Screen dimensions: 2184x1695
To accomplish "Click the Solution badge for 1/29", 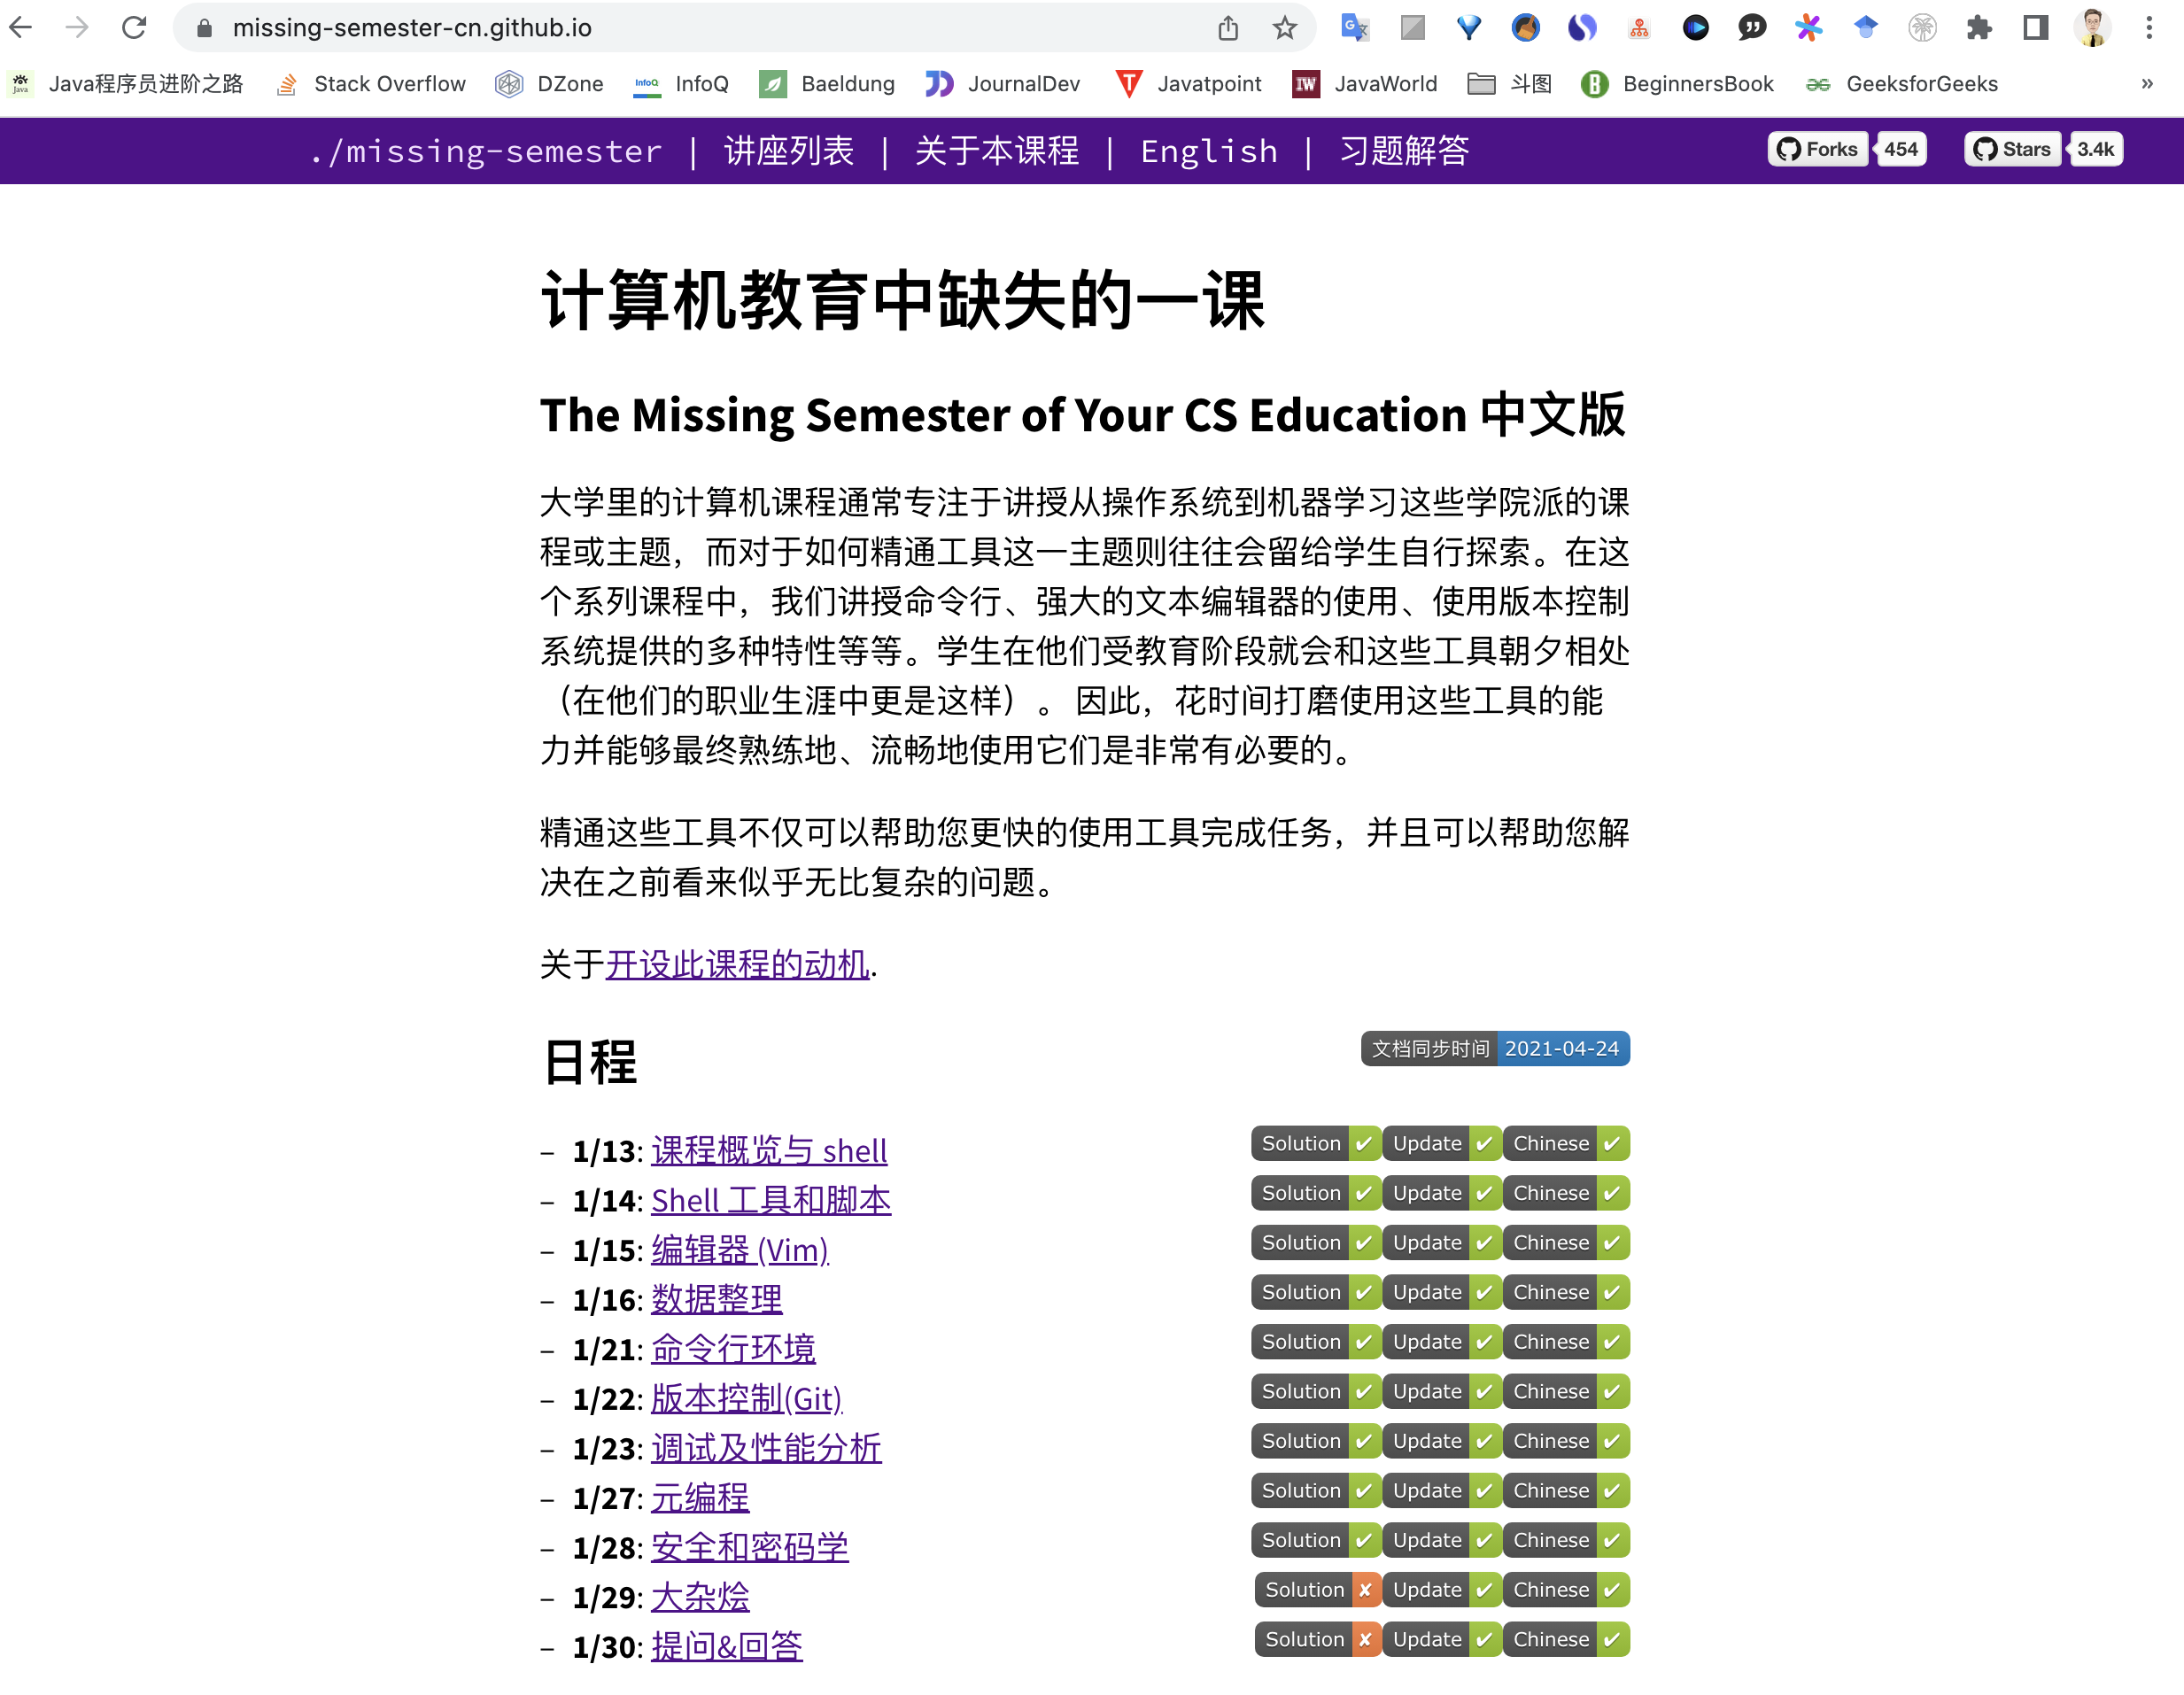I will pyautogui.click(x=1317, y=1589).
